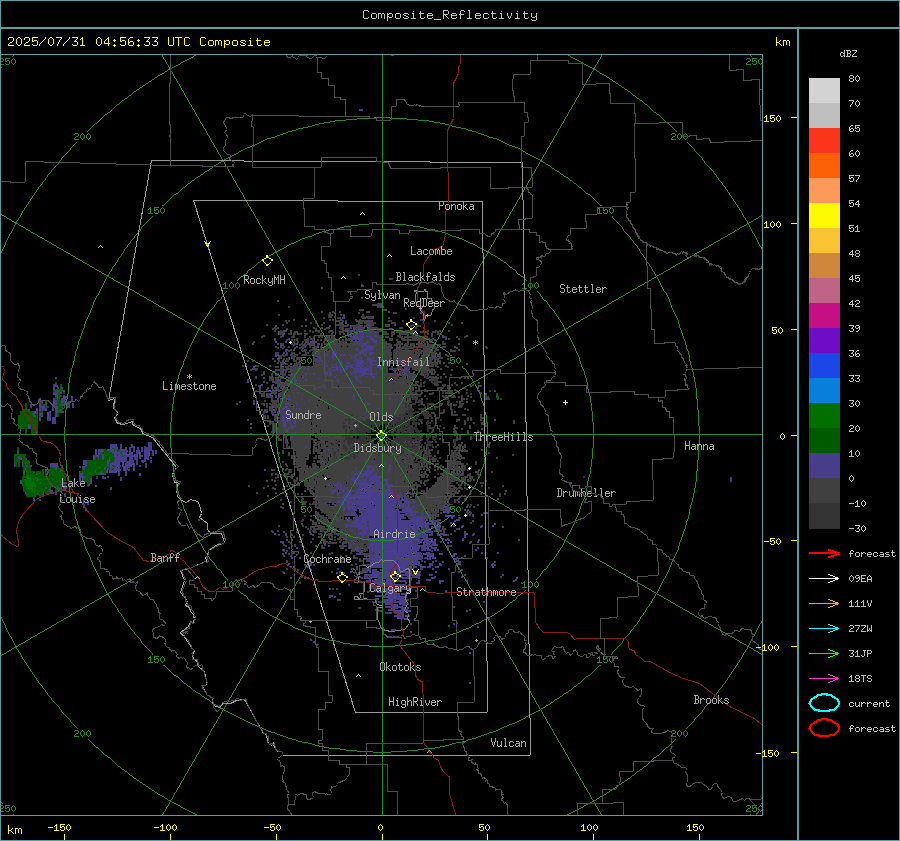Select the red 65-60 dBZ swatch

pos(824,141)
